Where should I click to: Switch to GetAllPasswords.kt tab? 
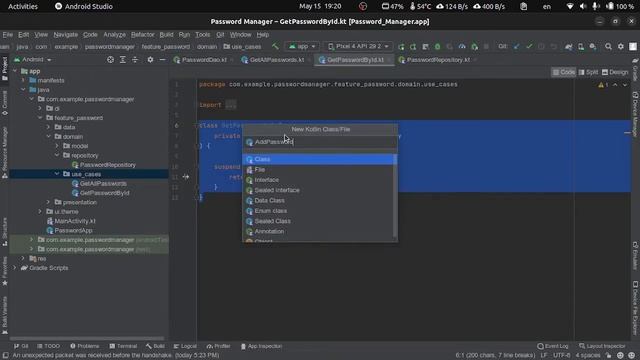point(276,60)
